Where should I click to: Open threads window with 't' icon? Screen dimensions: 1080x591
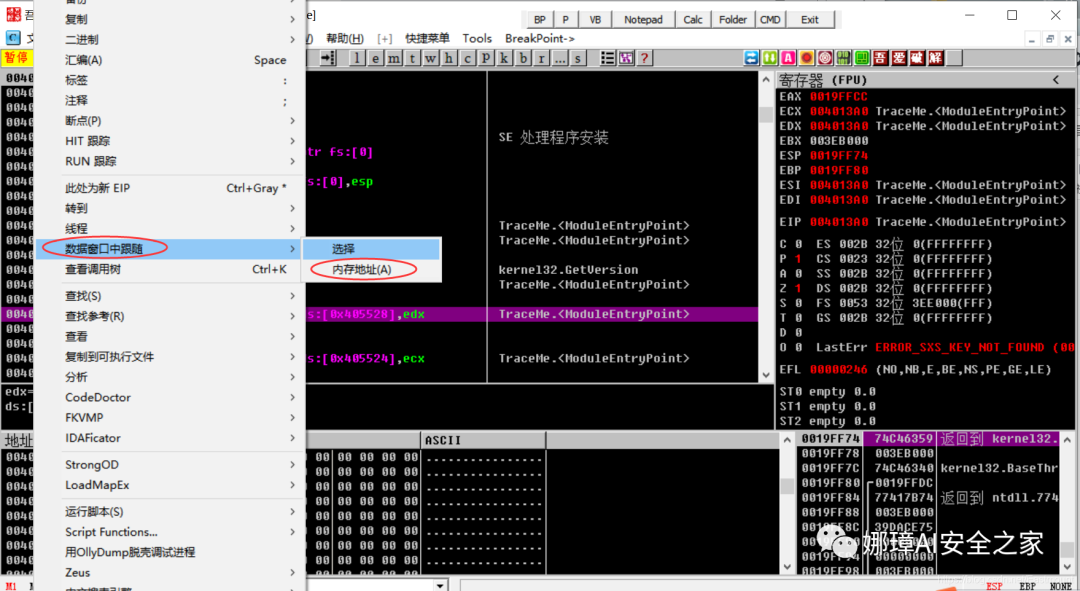click(x=412, y=59)
